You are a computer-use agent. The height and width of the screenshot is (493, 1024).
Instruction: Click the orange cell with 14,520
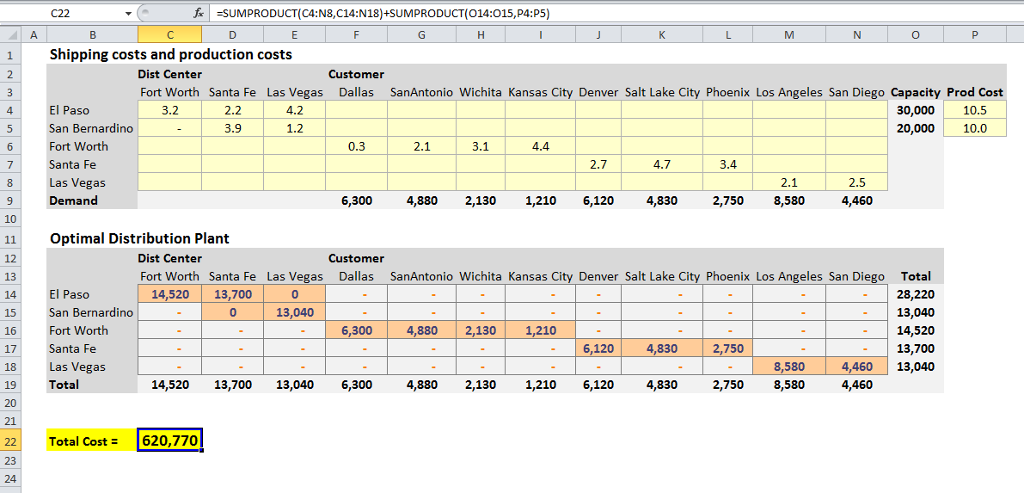pos(170,294)
